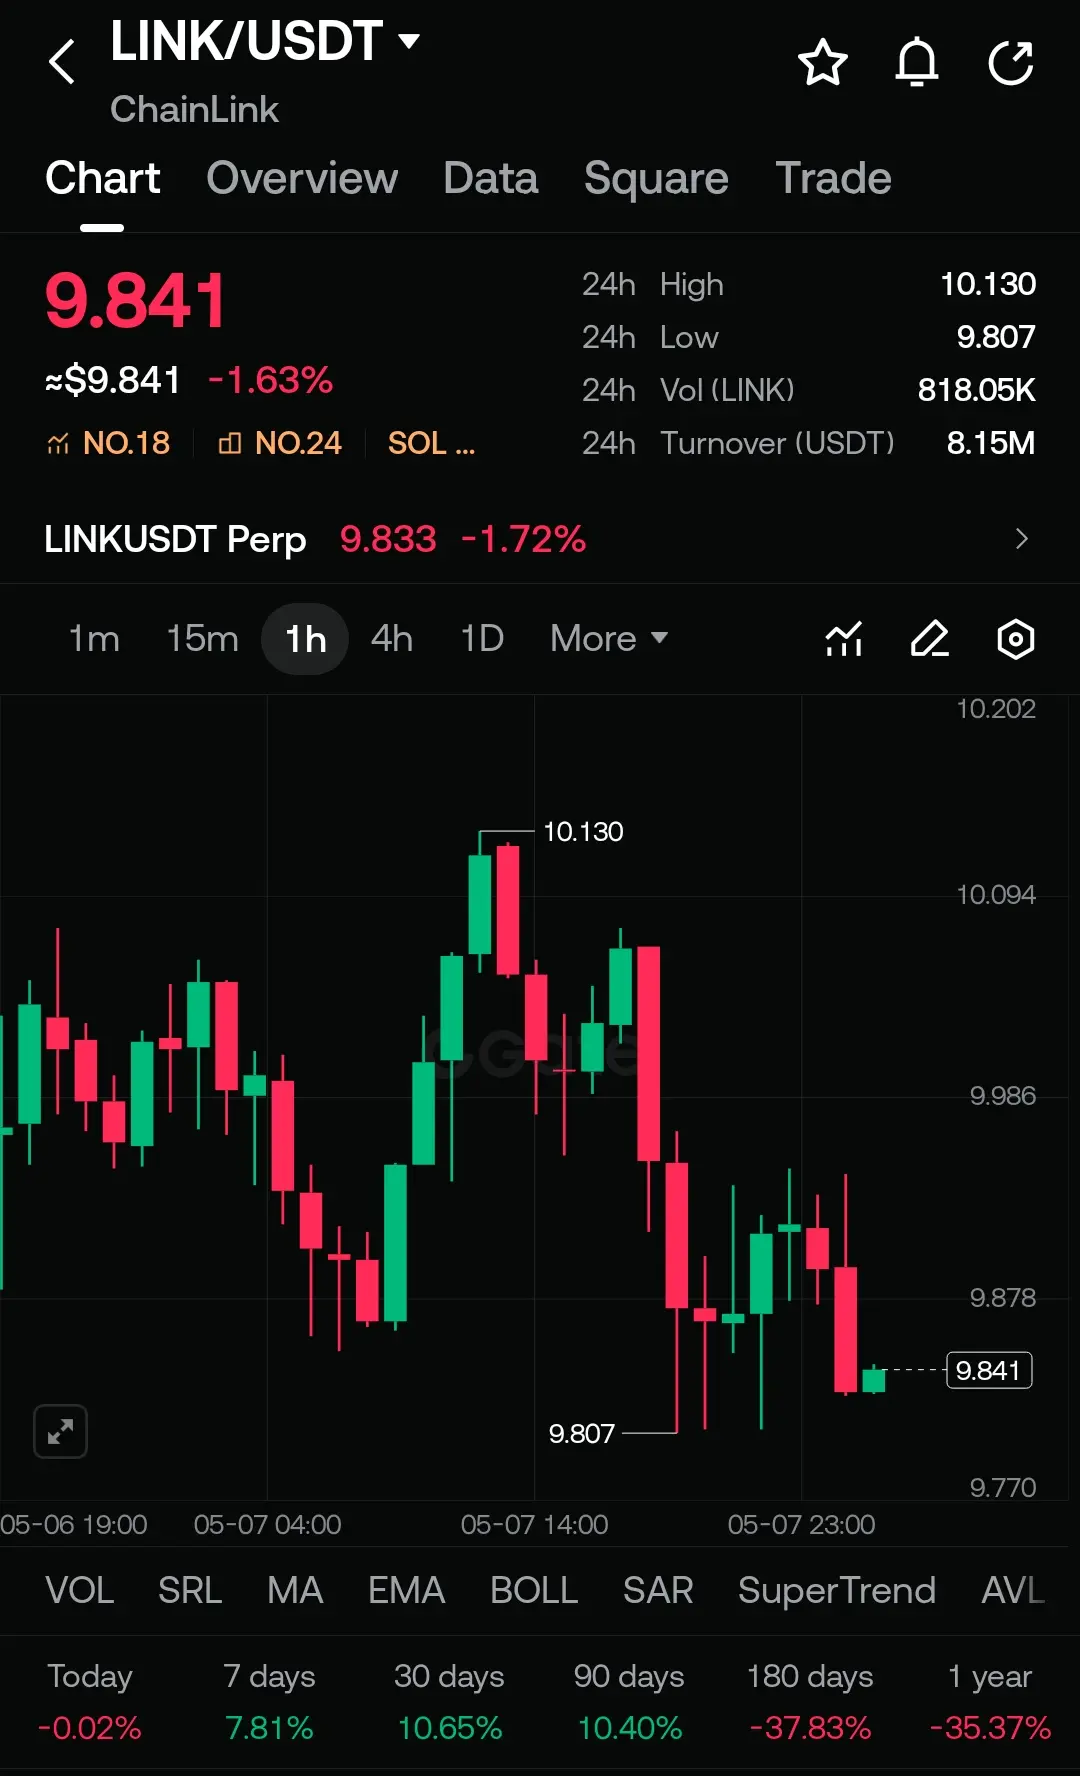Tap the NO.24 ranking tag

click(x=280, y=443)
